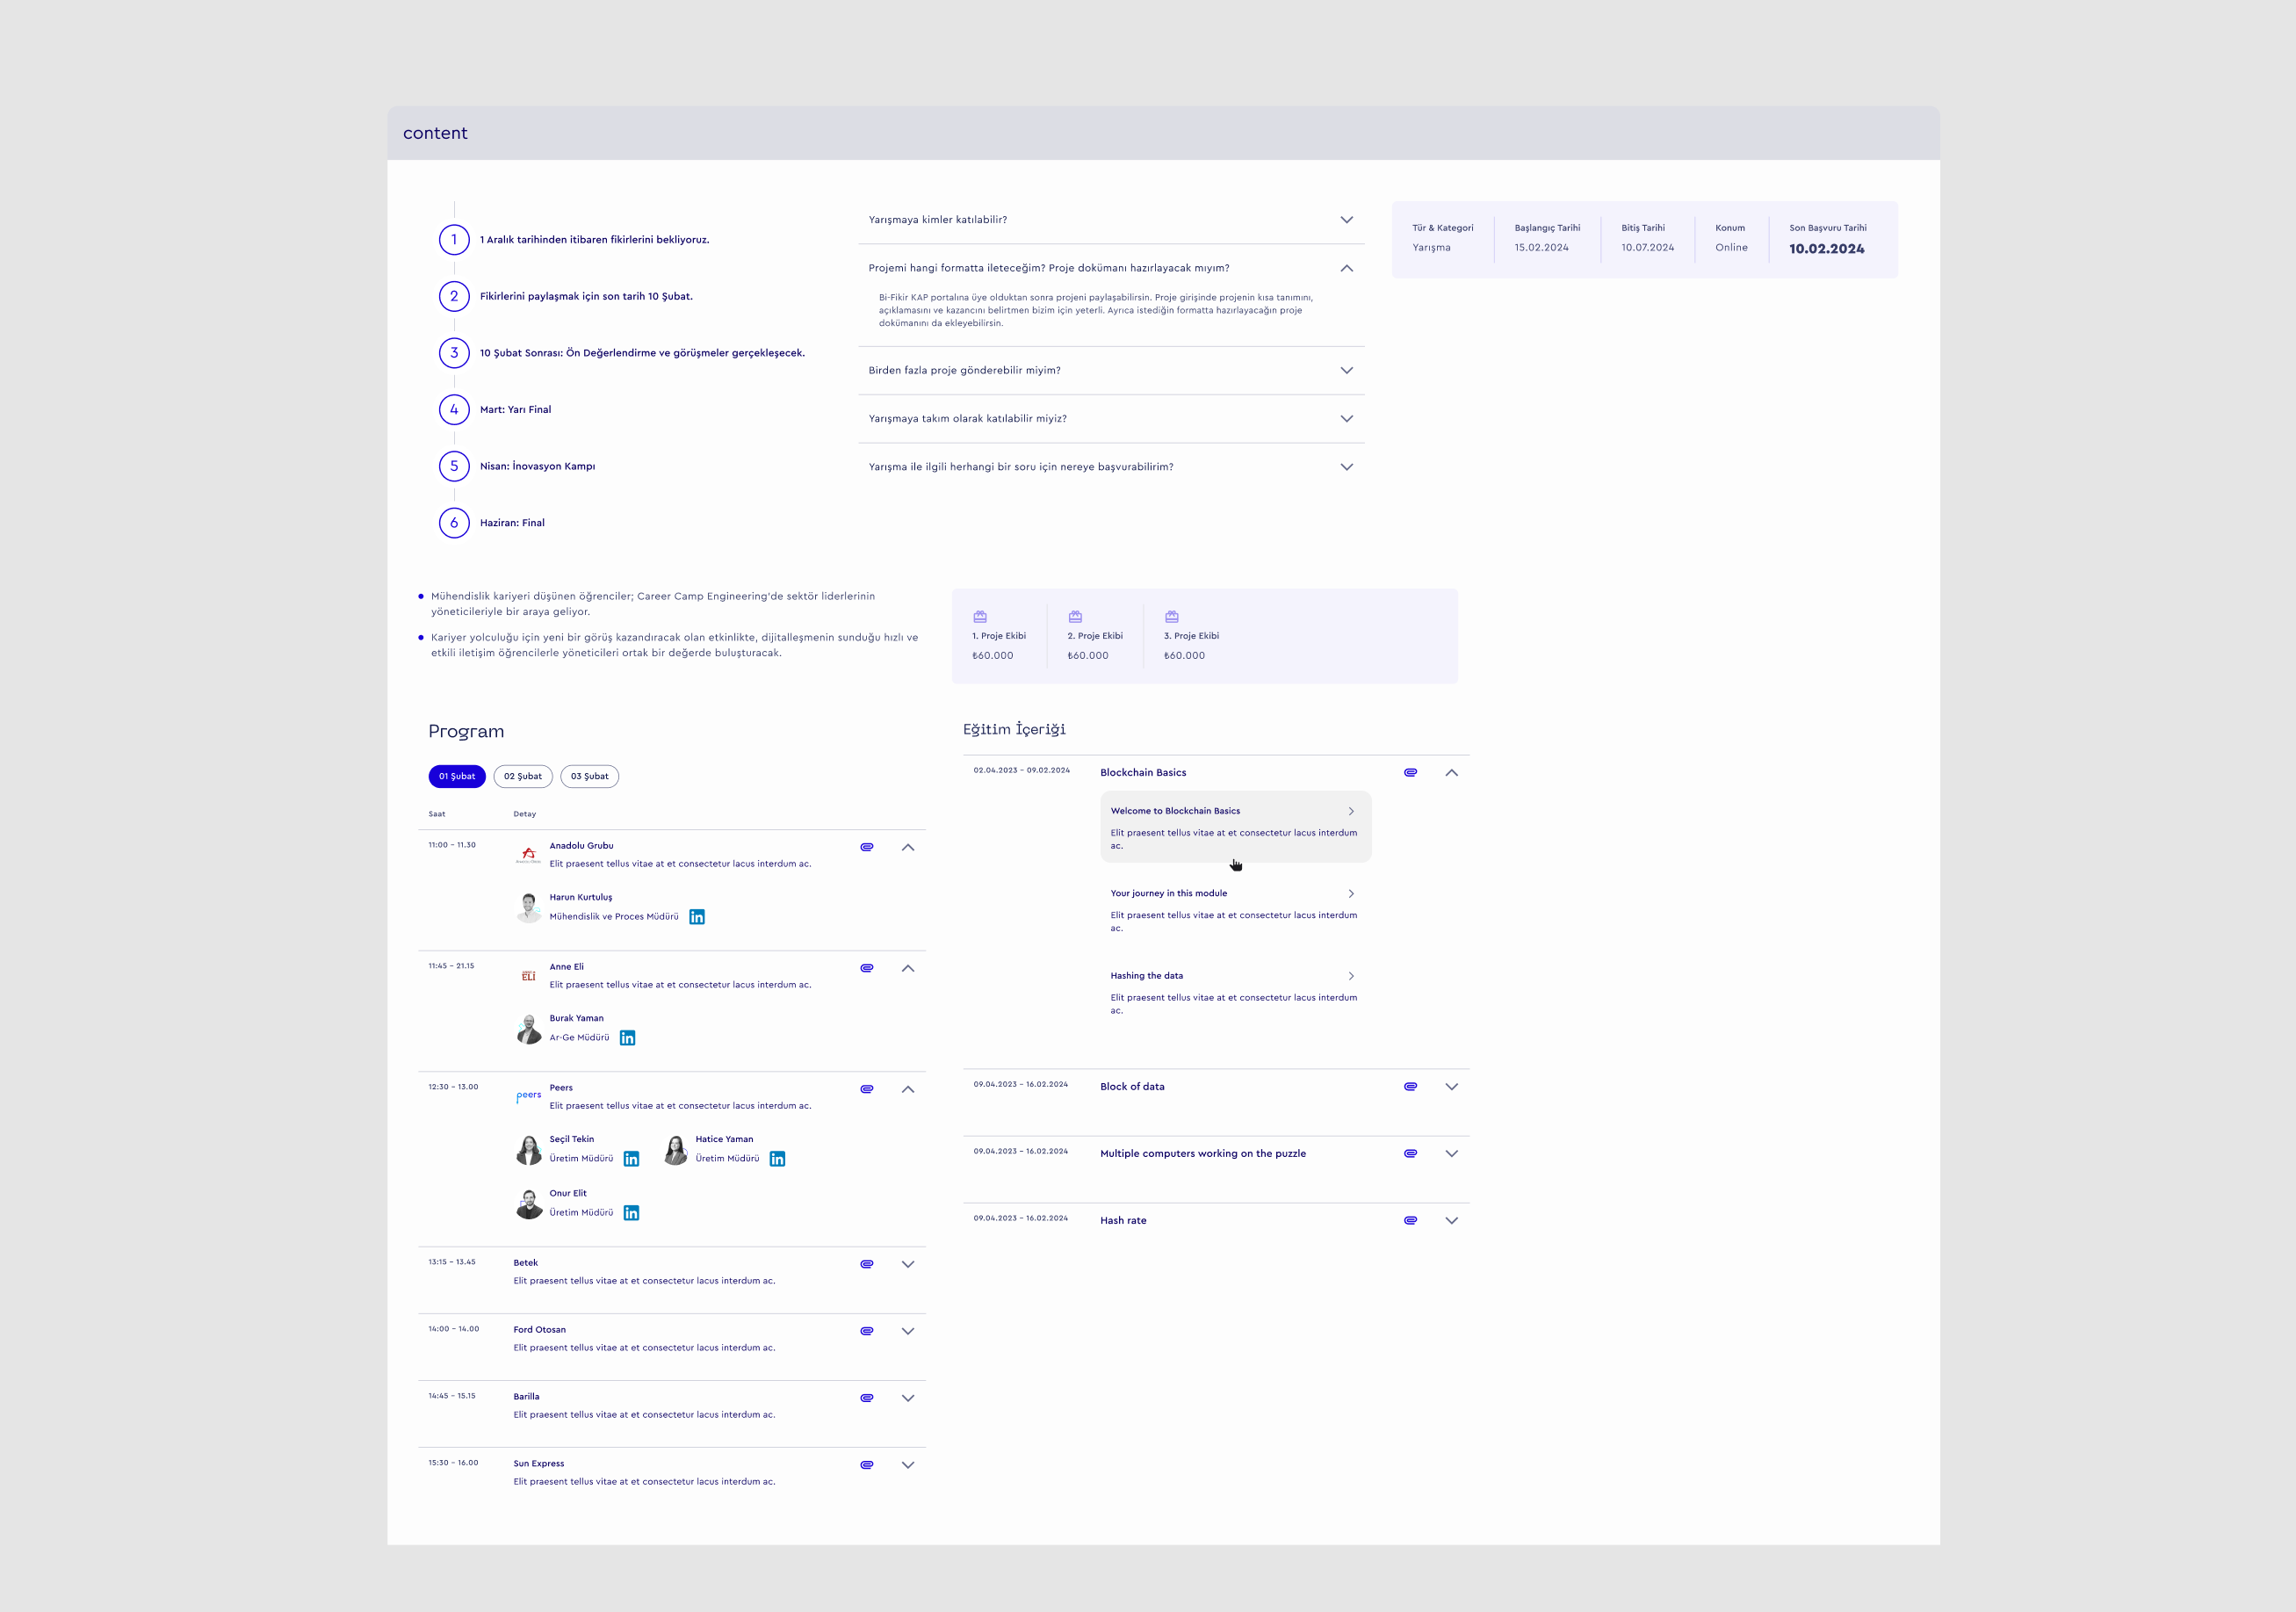
Task: Switch to 03 Şubat tab
Action: tap(589, 776)
